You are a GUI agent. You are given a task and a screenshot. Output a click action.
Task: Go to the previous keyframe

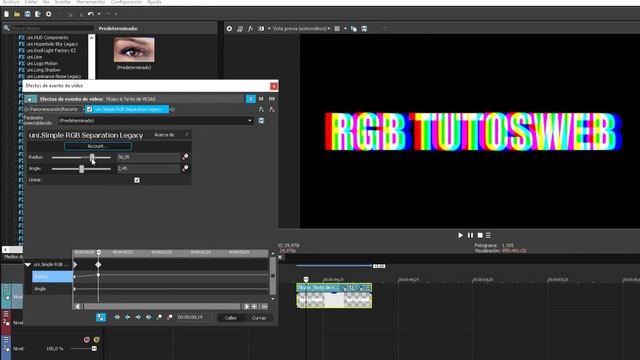click(x=127, y=317)
